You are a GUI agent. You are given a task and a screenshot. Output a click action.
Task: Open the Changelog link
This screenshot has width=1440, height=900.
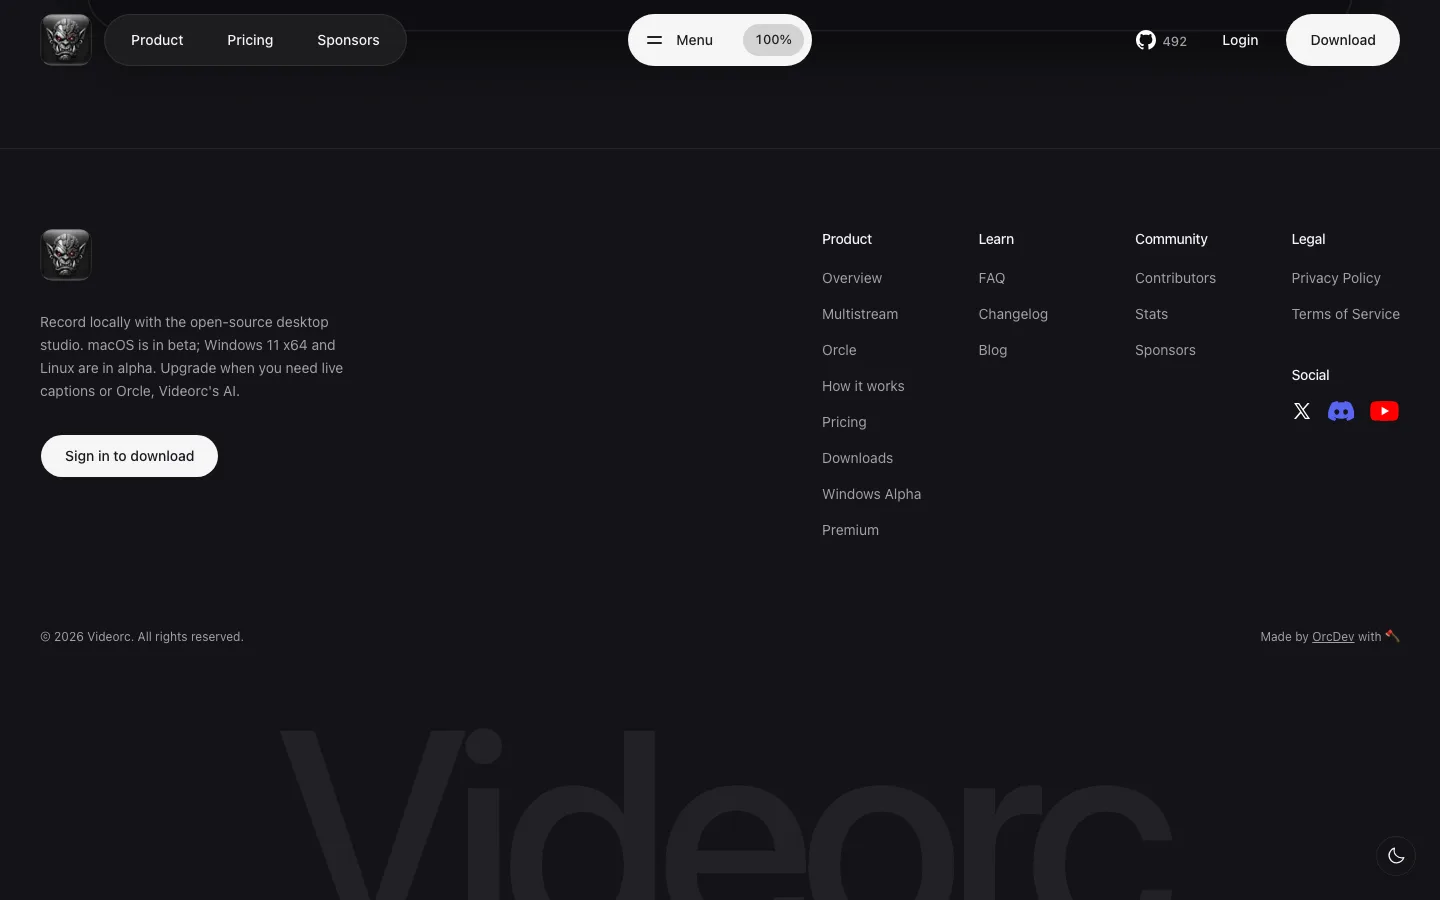click(x=1013, y=314)
